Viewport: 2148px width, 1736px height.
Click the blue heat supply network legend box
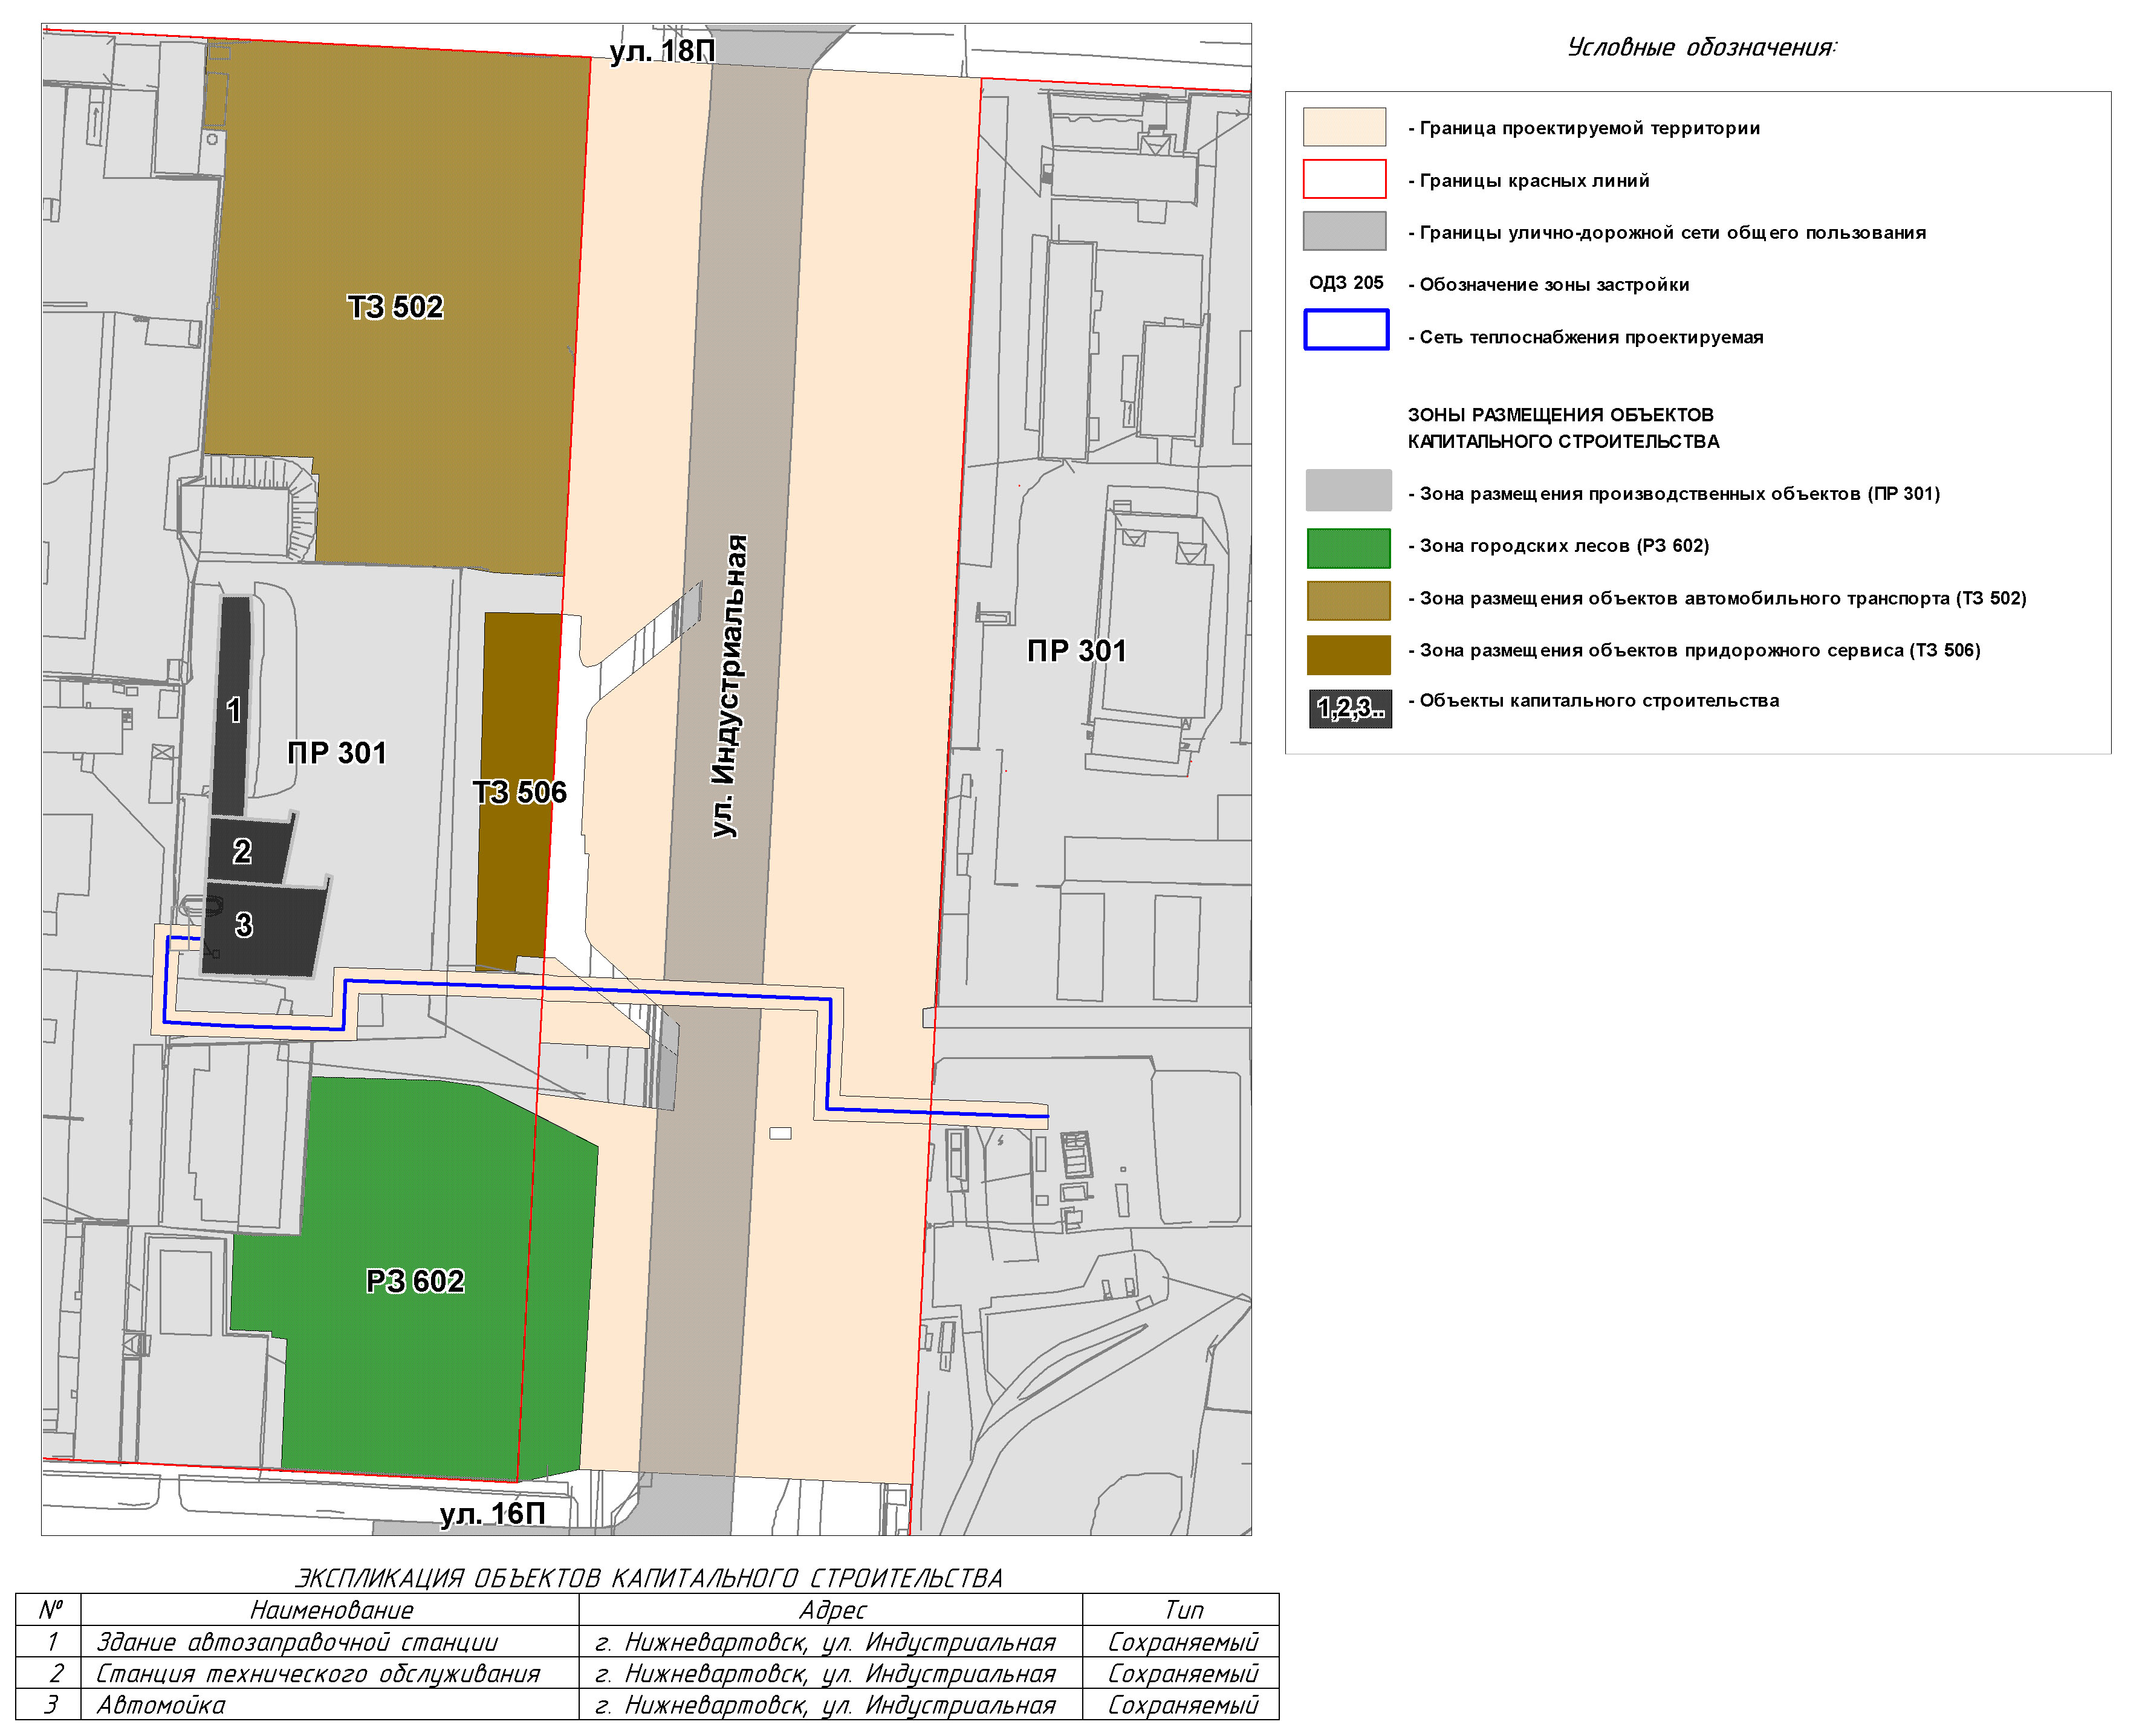[x=1346, y=330]
